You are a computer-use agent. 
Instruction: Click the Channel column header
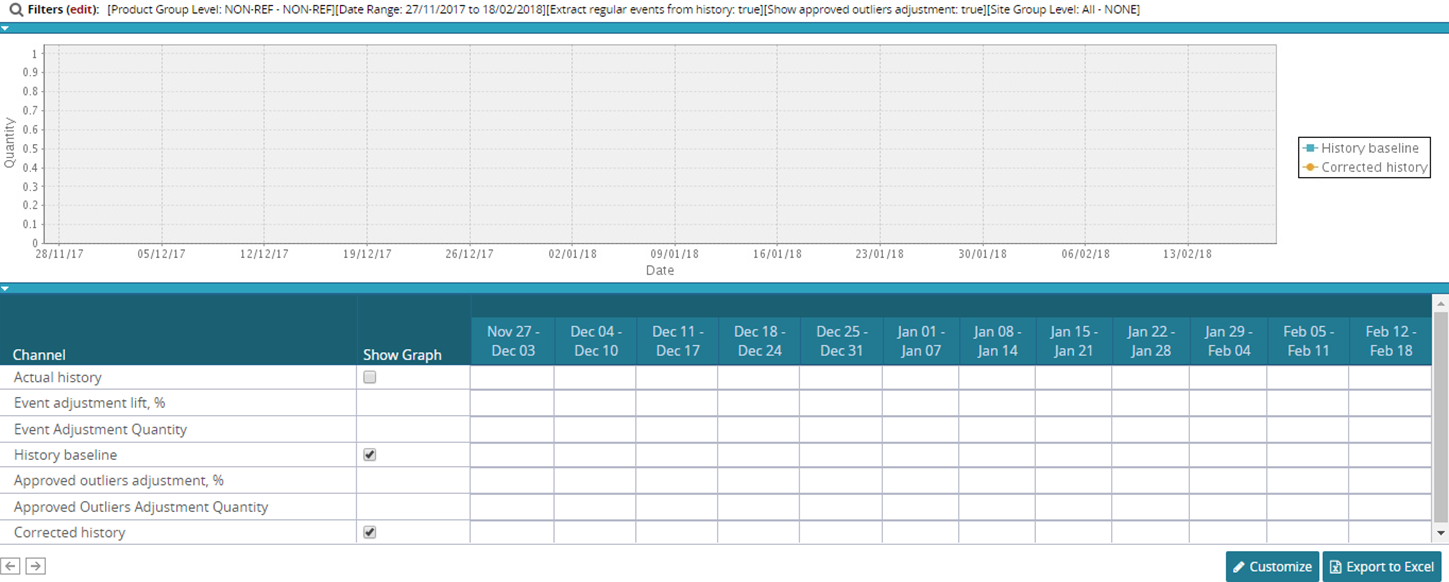39,354
